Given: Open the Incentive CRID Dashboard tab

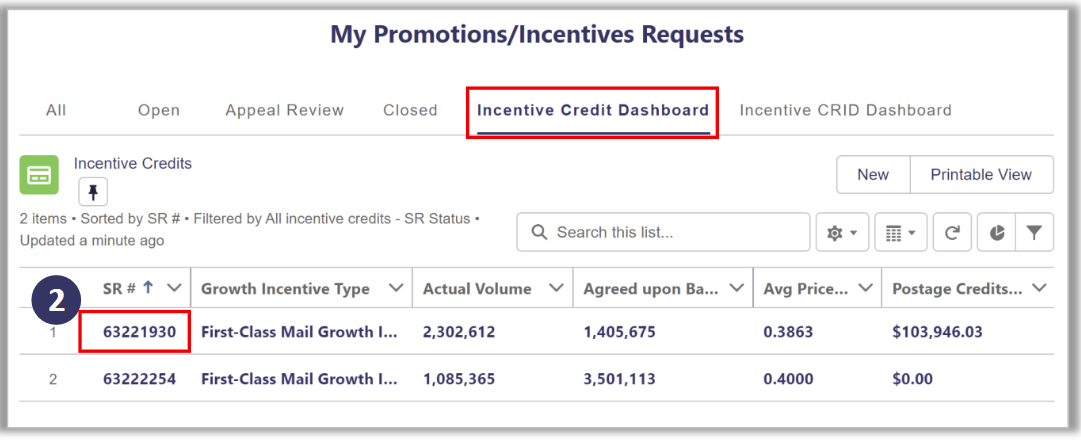Looking at the screenshot, I should [x=845, y=110].
